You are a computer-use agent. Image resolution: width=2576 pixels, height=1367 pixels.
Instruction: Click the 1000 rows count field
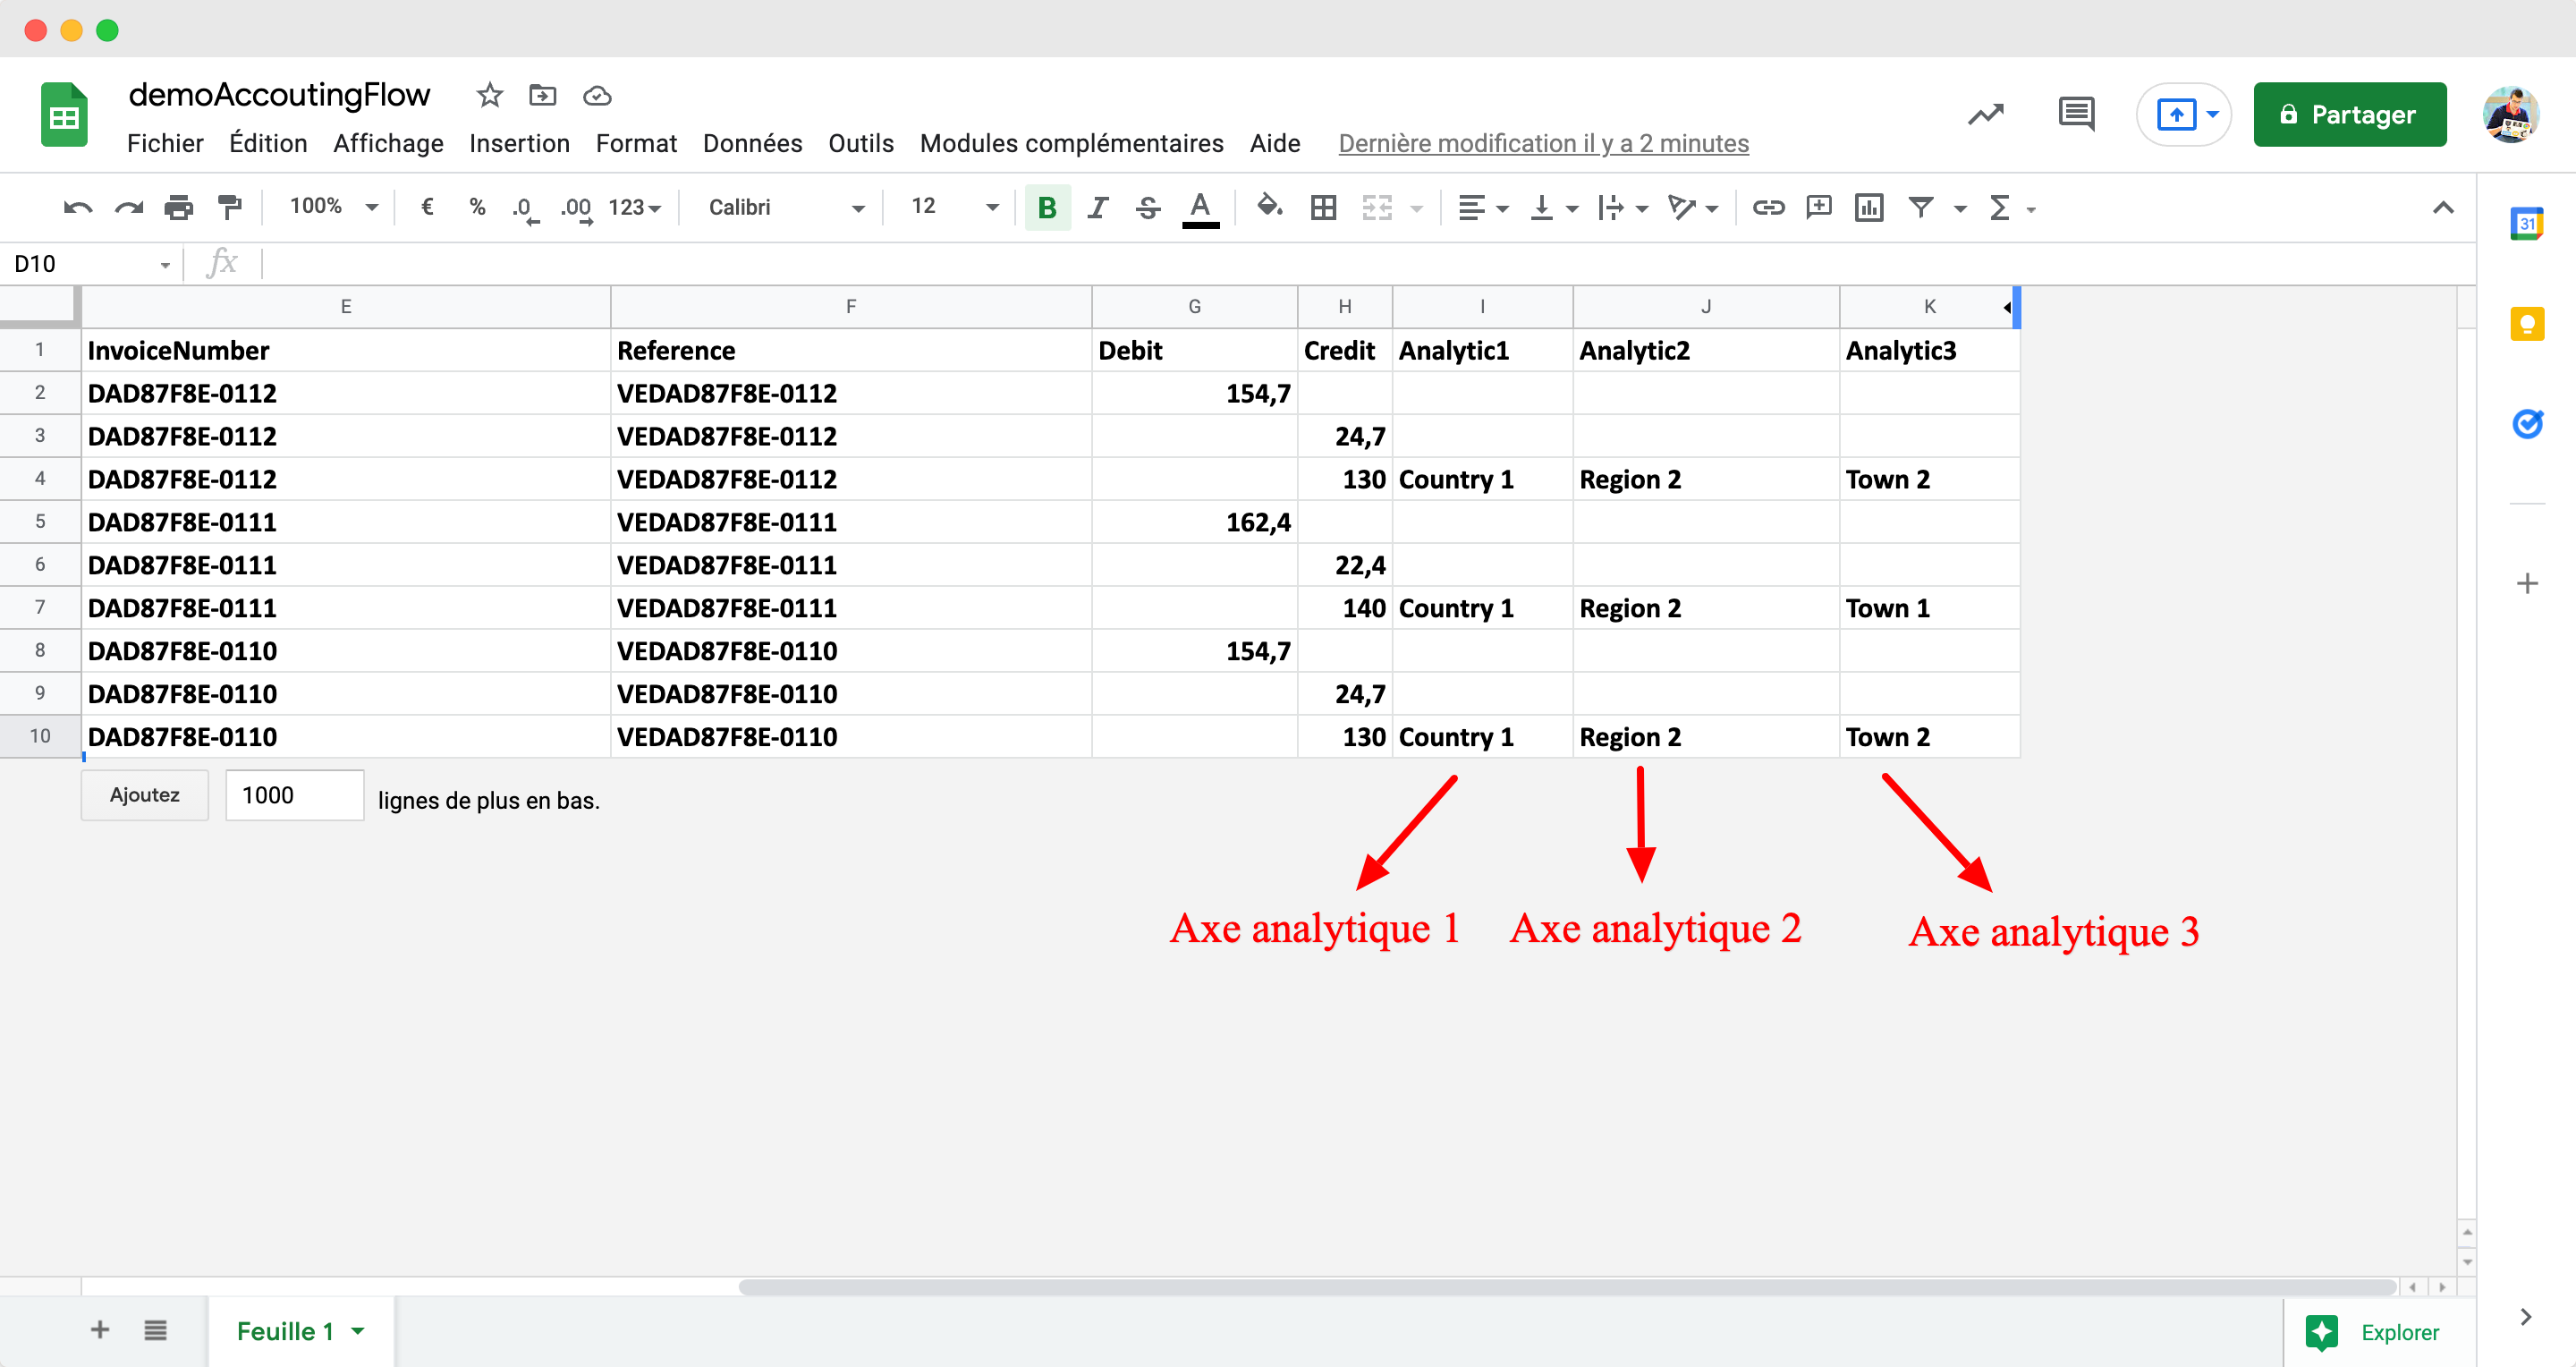tap(294, 795)
